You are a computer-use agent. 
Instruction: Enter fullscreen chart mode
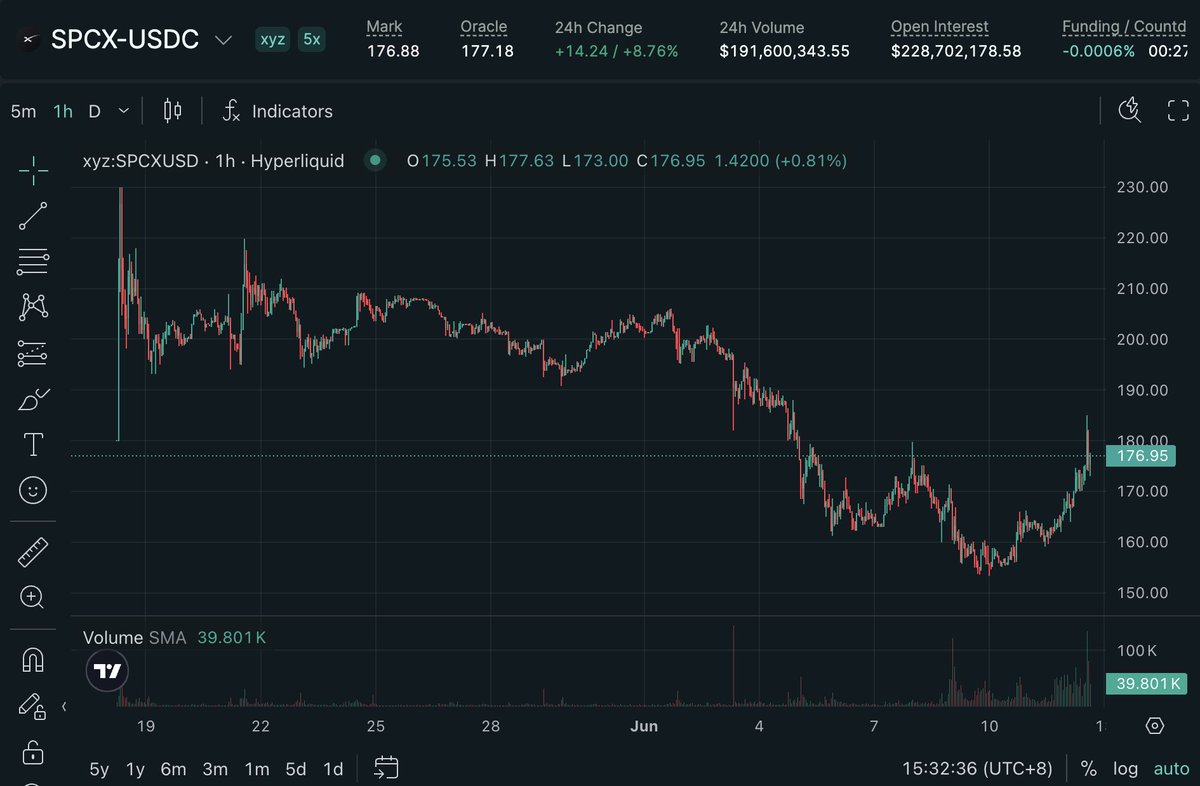point(1178,111)
